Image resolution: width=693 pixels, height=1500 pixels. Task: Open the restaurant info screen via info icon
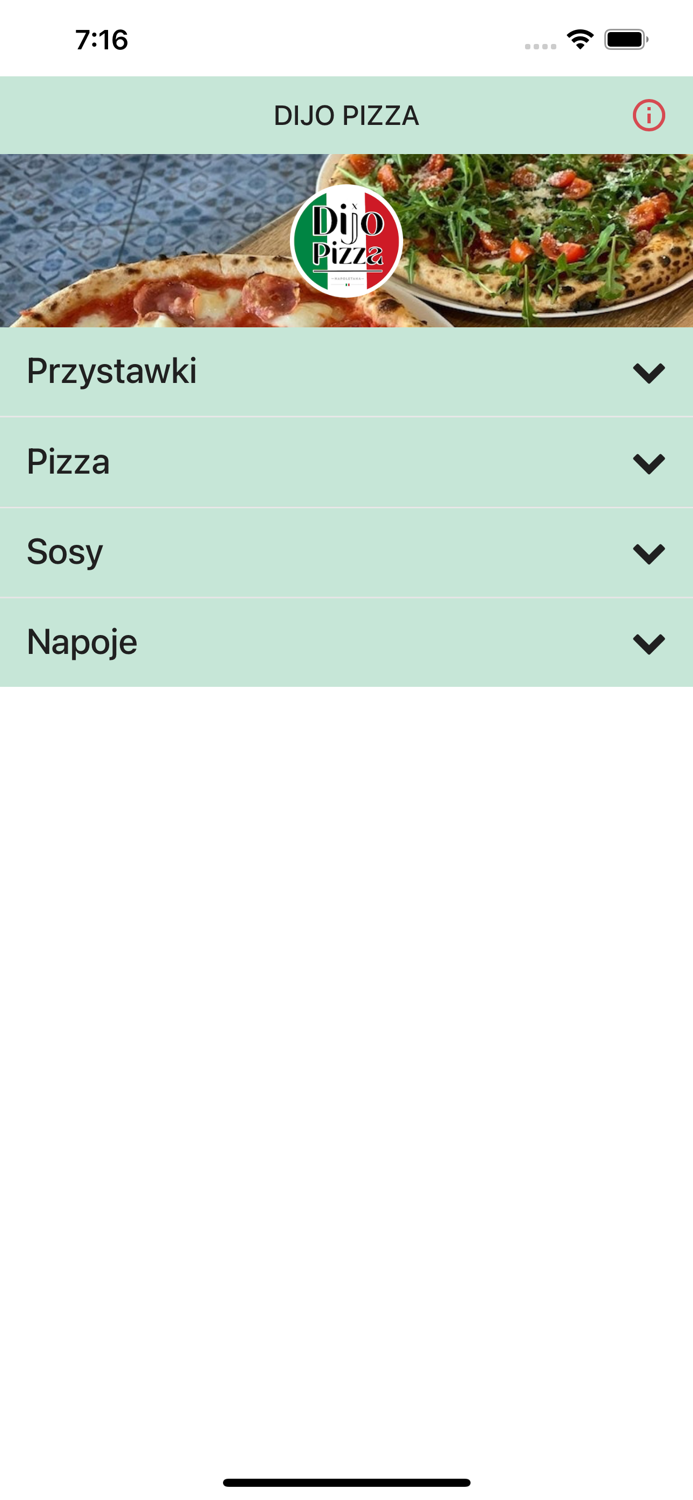pos(648,116)
